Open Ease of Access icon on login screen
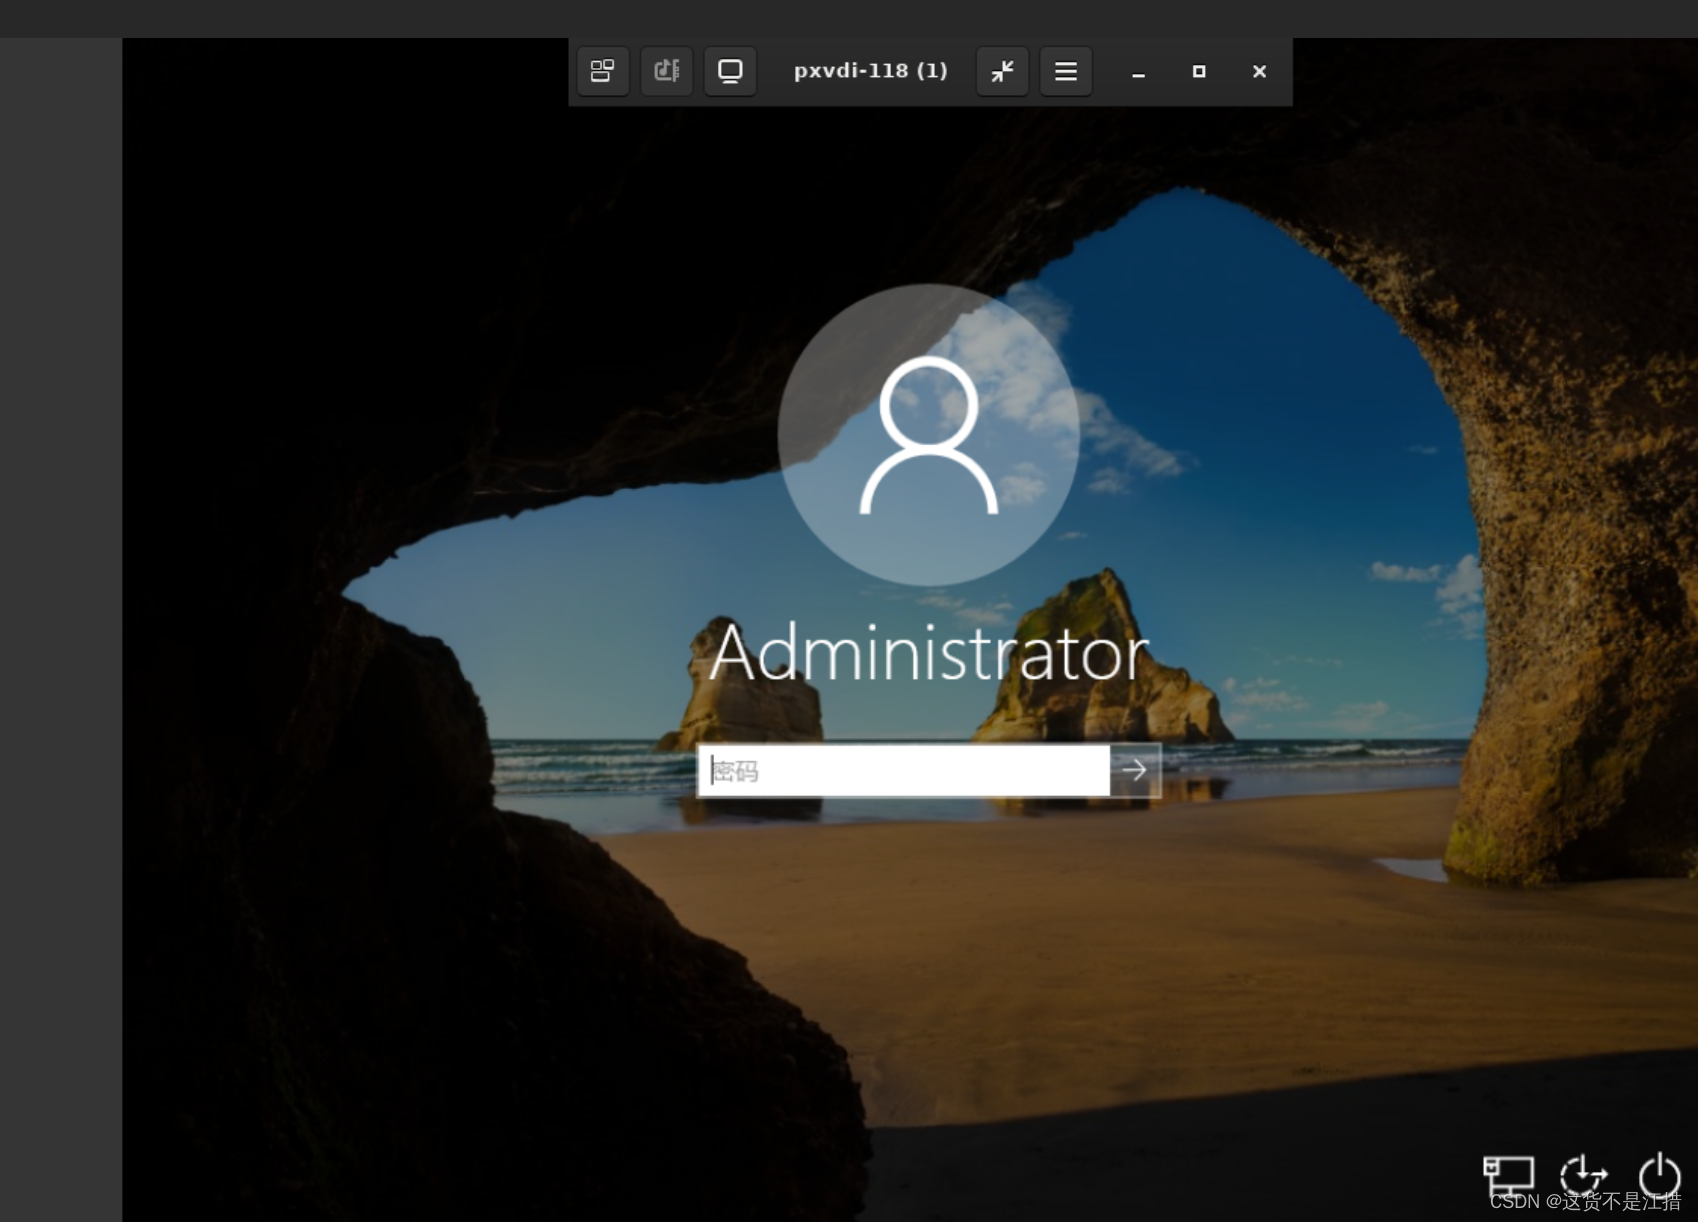This screenshot has width=1698, height=1222. click(1584, 1175)
